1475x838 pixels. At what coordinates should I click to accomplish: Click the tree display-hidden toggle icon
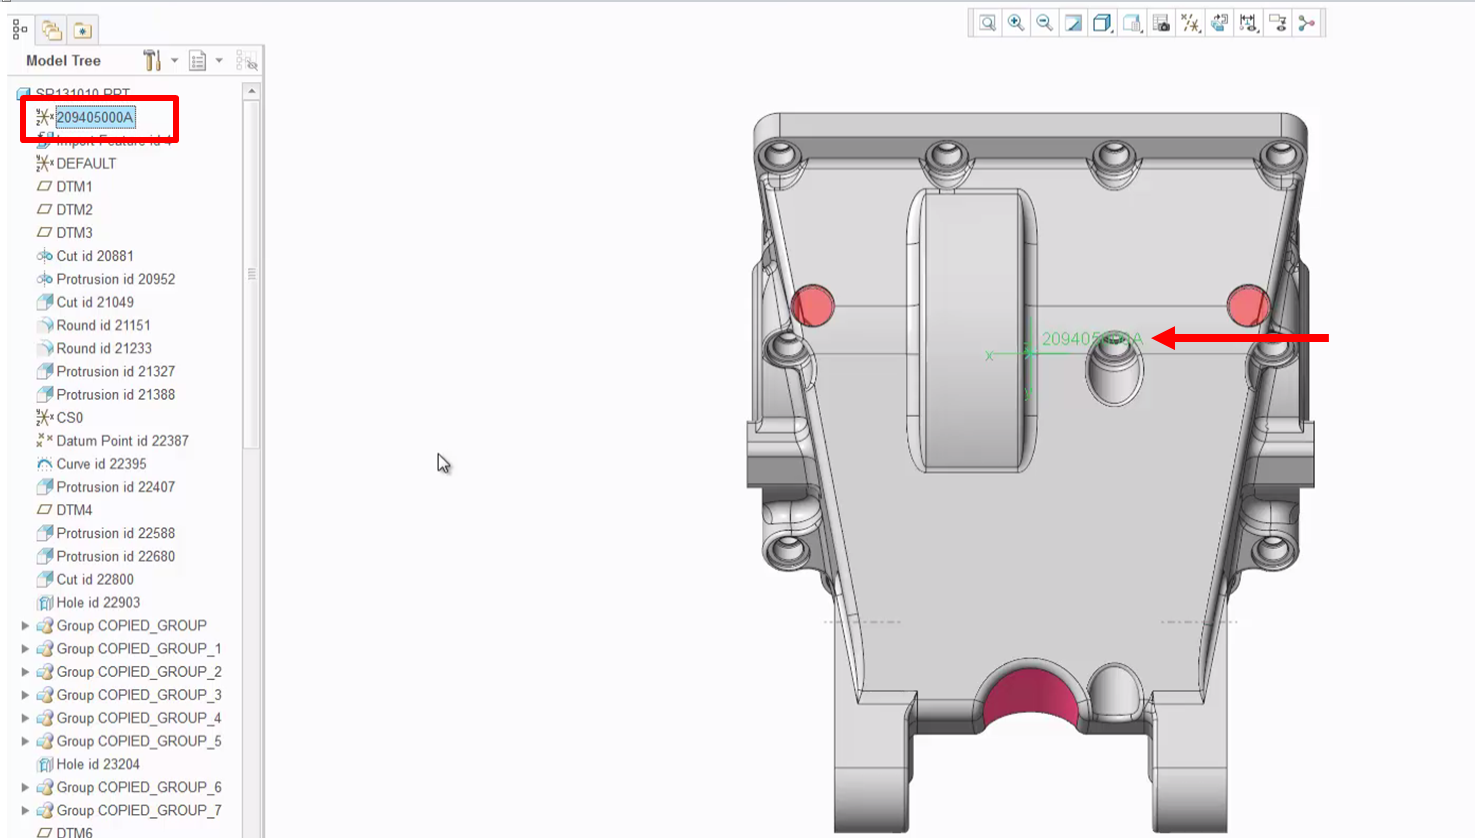point(247,61)
